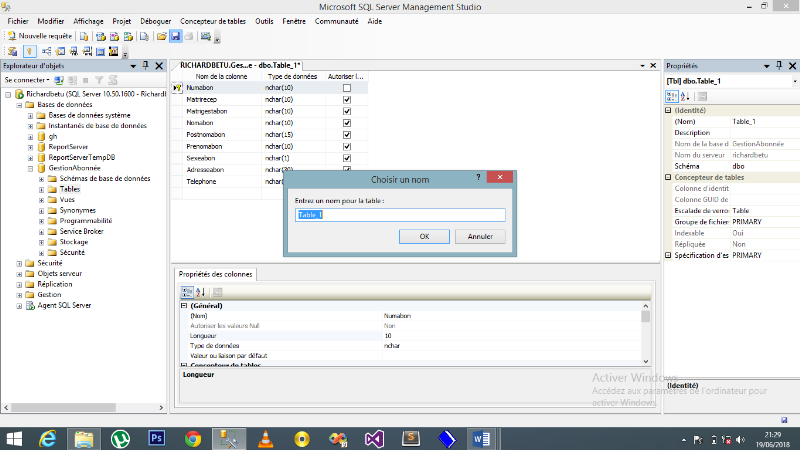Viewport: 800px width, 450px height.
Task: Click the Generate Change Script toolbar icon
Action: tap(13, 52)
